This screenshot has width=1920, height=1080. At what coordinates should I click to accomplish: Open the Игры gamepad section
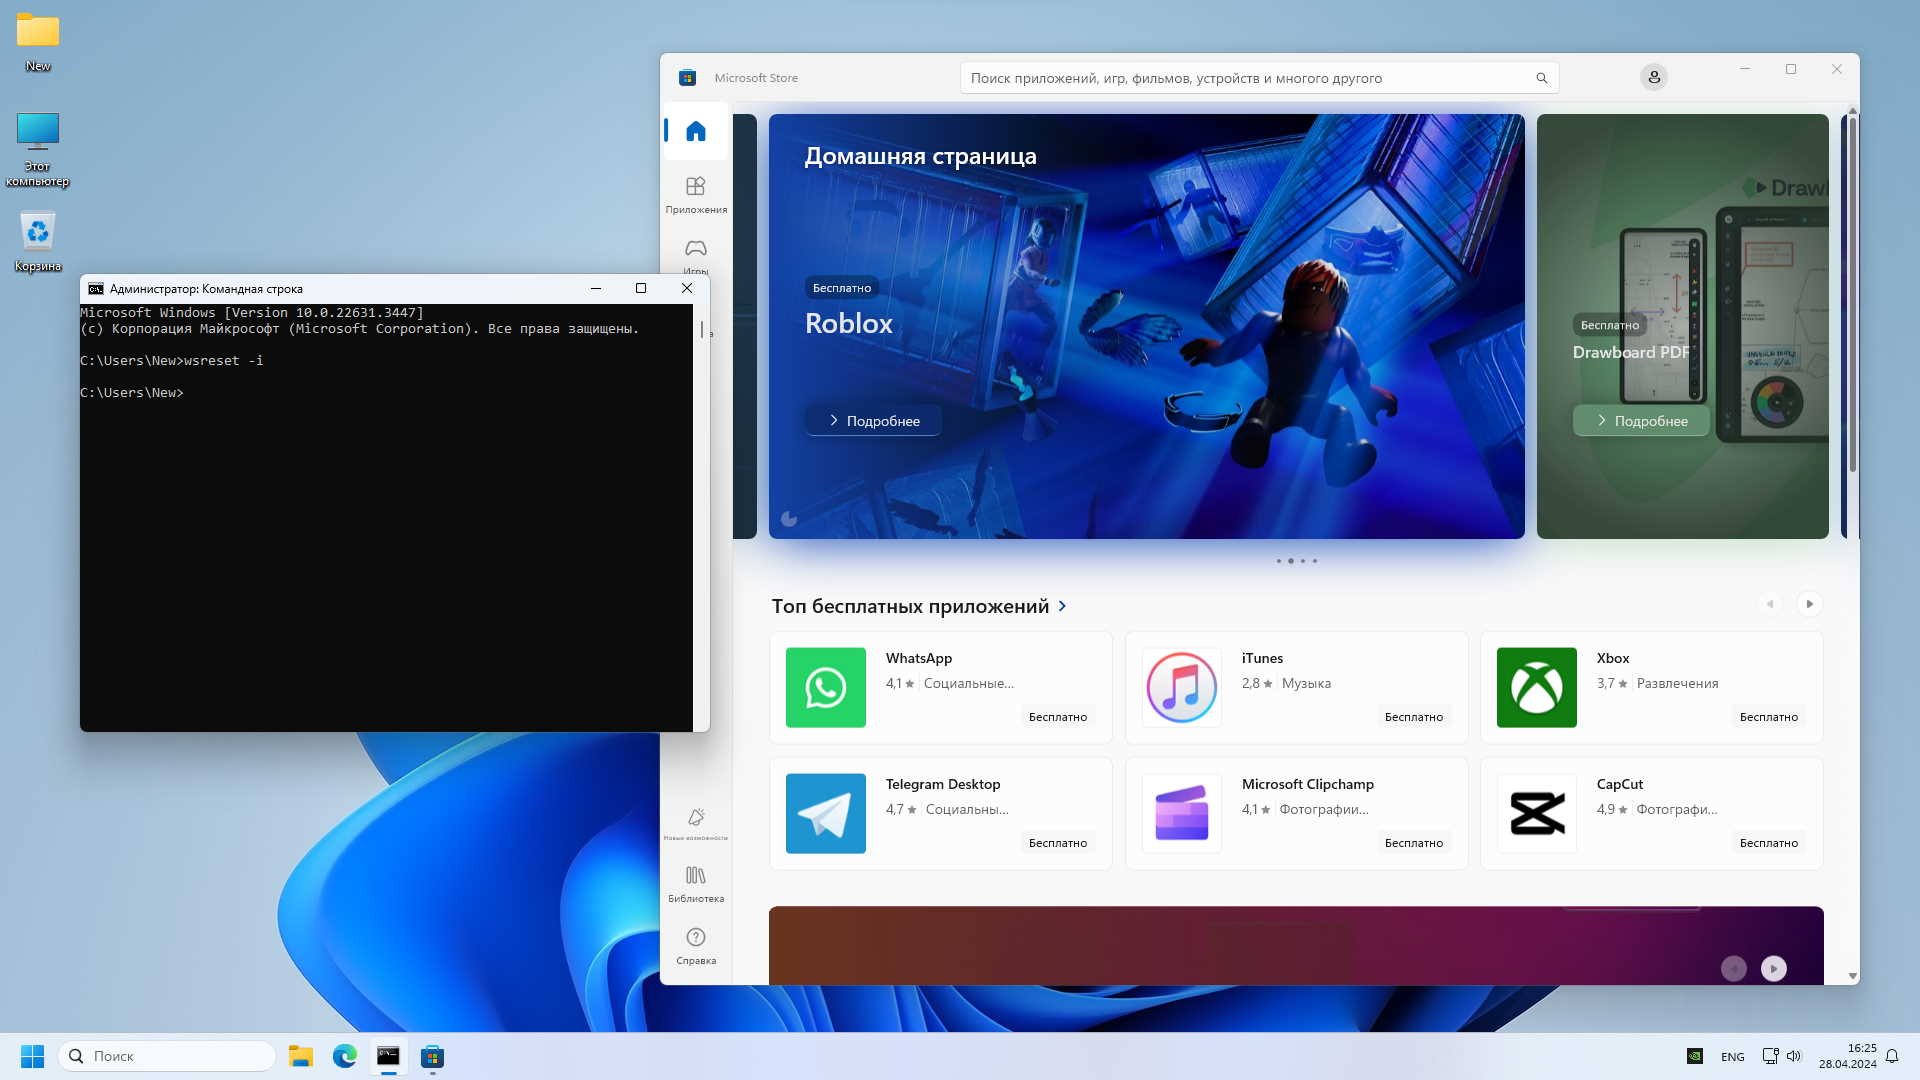(696, 250)
